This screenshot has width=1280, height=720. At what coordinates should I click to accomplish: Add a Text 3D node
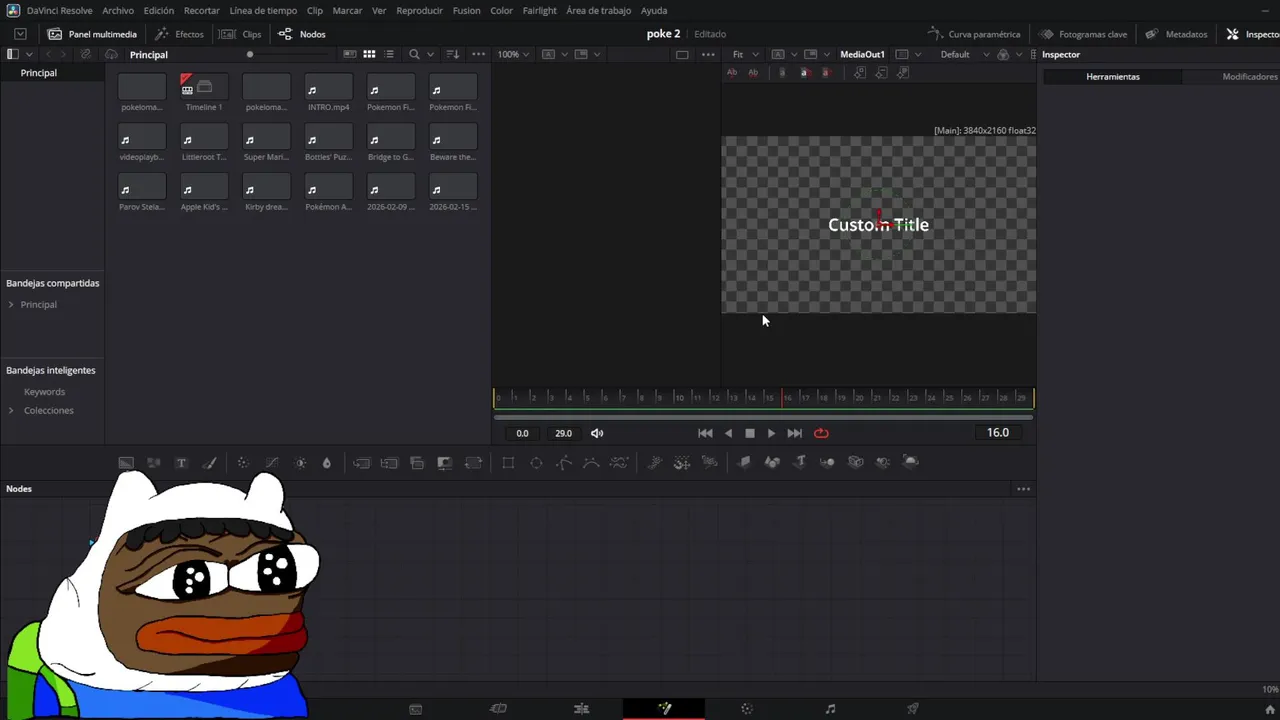point(800,462)
